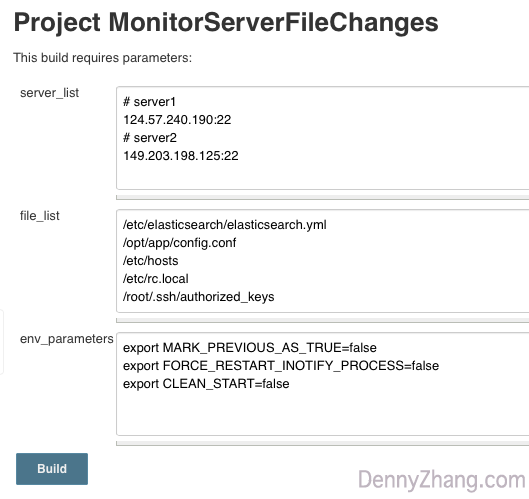Click the /etc/rc.local line
Image resolution: width=529 pixels, height=499 pixels.
coord(156,279)
